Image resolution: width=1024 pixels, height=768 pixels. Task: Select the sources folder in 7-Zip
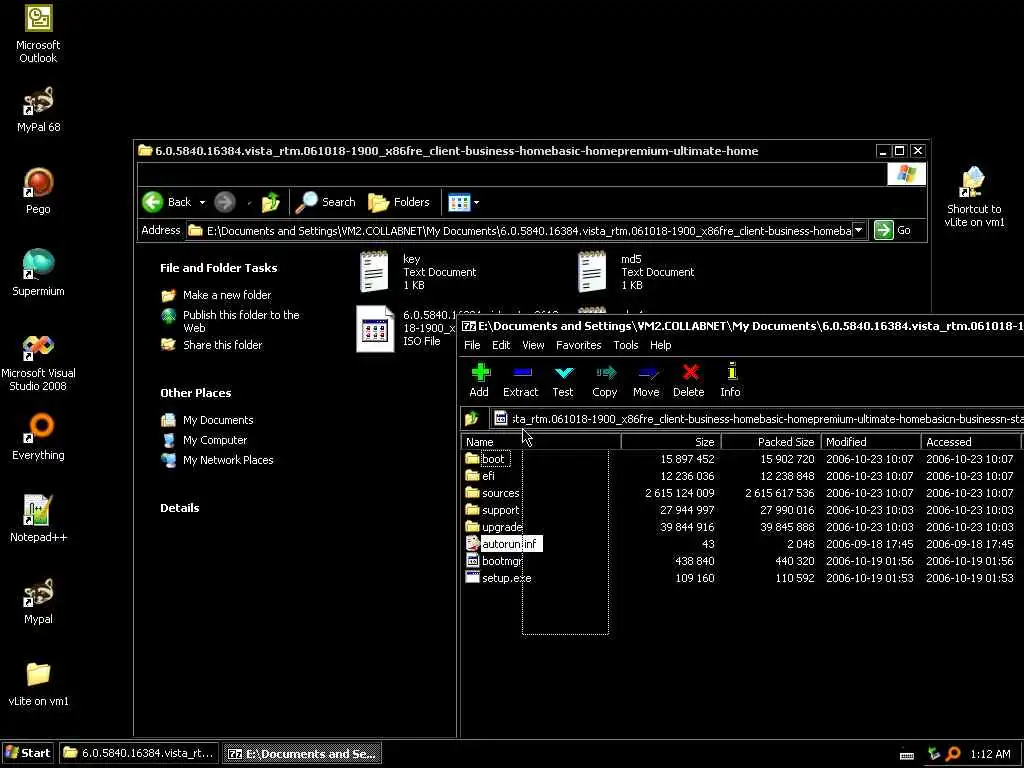[493, 493]
